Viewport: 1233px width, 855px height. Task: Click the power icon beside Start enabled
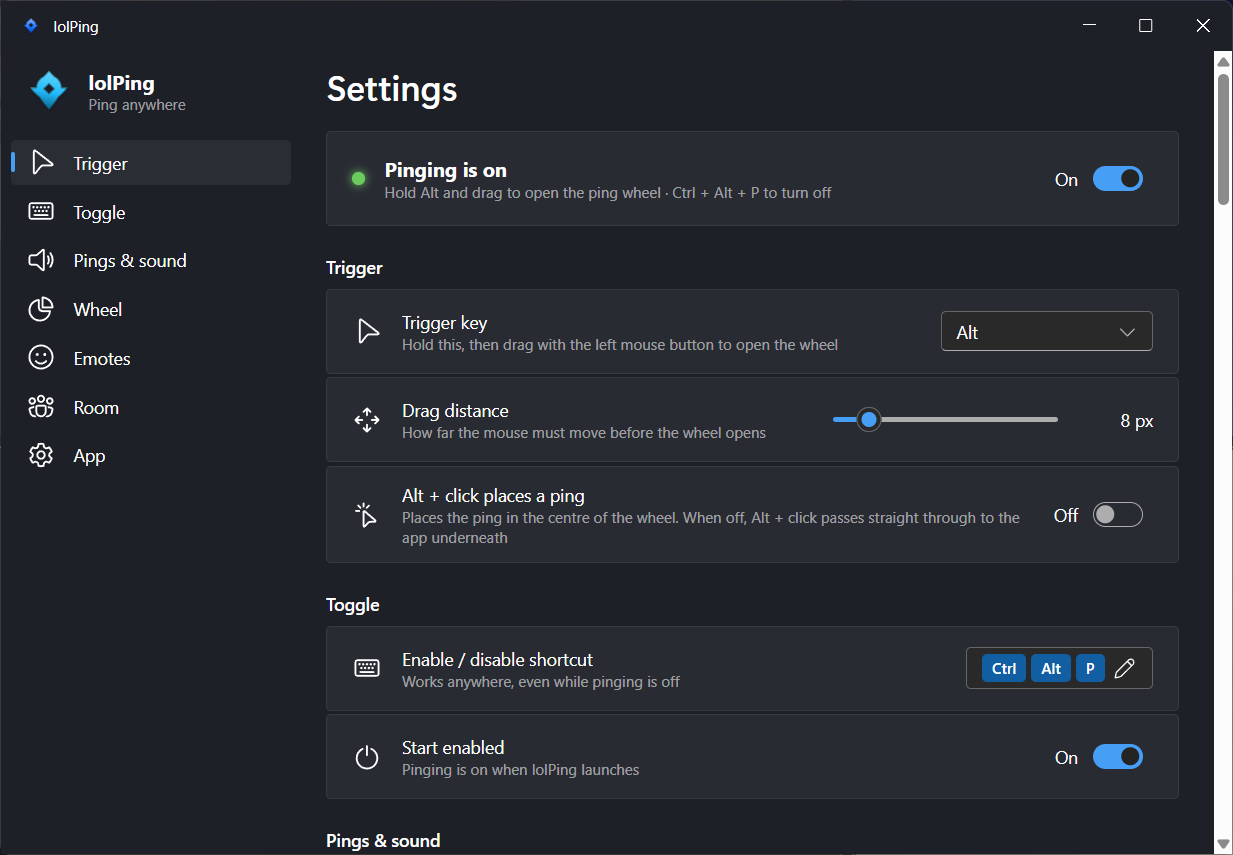367,757
